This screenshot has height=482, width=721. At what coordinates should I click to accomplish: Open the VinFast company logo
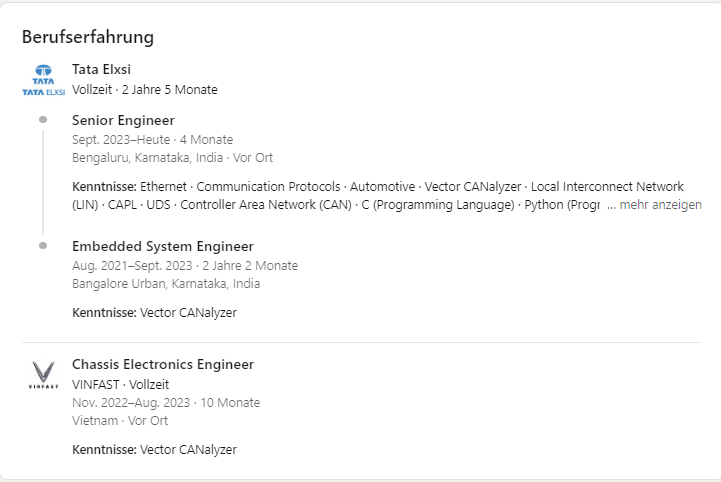click(44, 375)
